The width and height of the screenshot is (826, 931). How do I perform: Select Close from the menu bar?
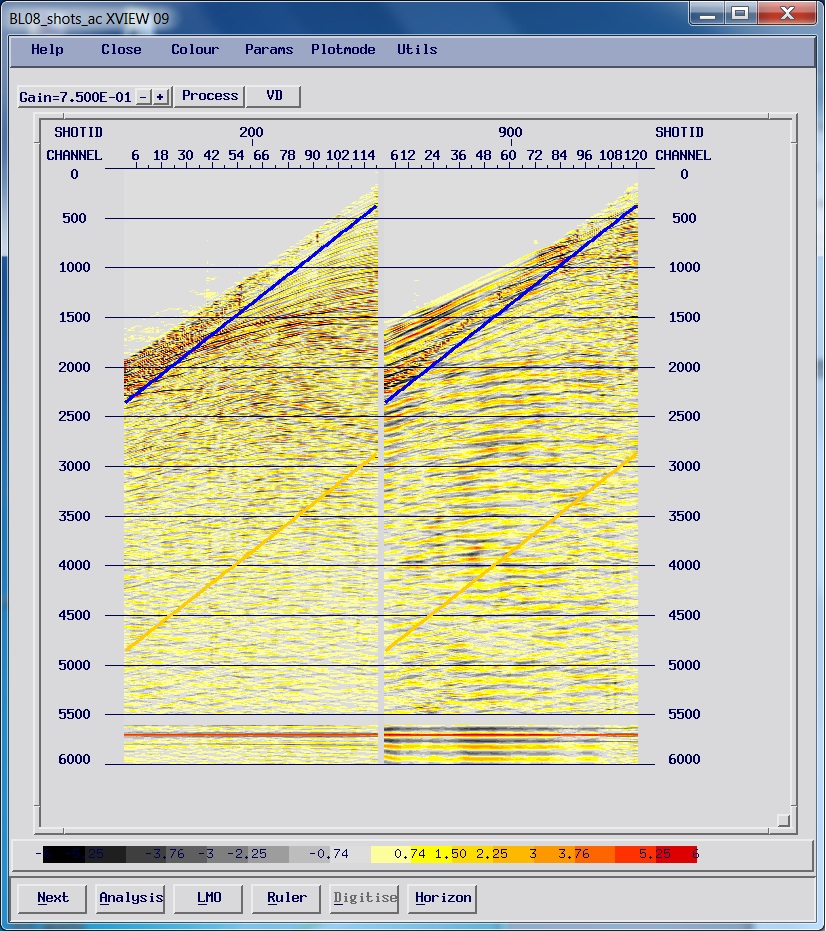(x=120, y=49)
